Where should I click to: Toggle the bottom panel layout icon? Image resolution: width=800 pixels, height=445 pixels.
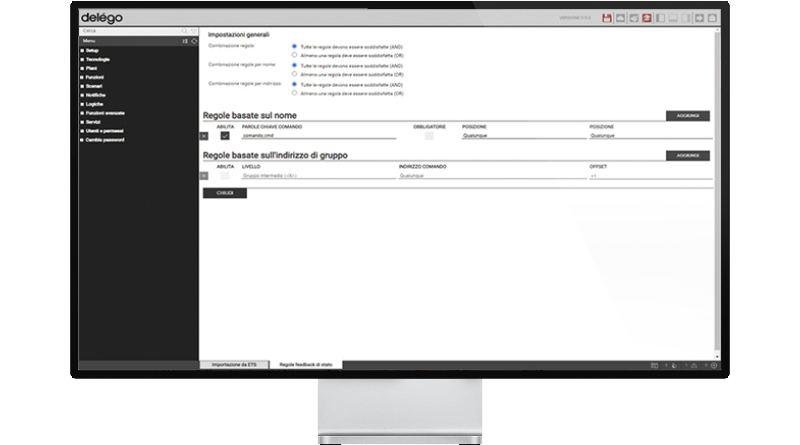(673, 18)
